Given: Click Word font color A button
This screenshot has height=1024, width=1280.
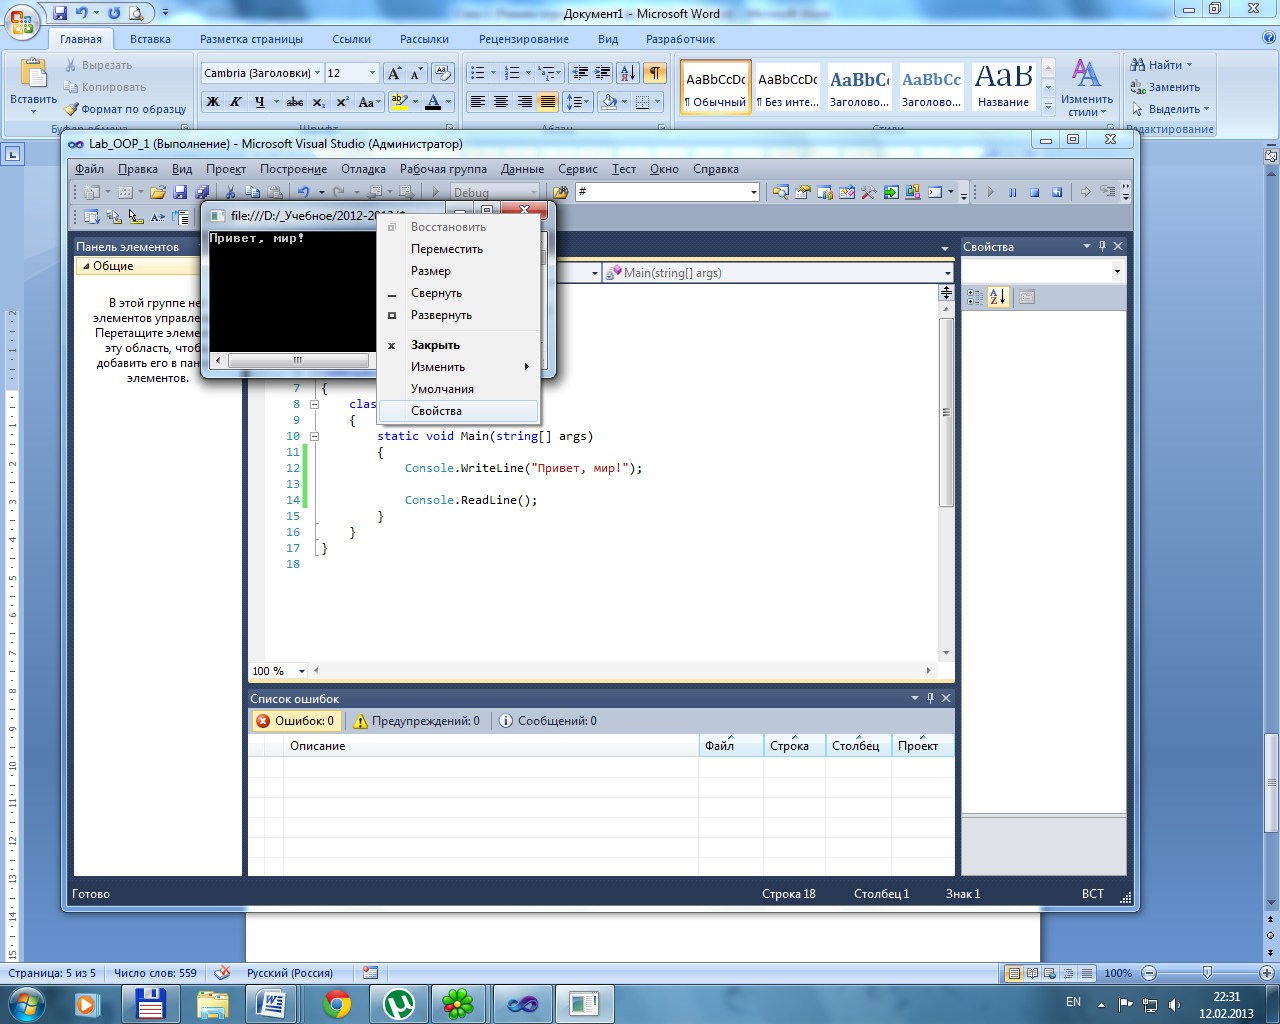Looking at the screenshot, I should (433, 102).
